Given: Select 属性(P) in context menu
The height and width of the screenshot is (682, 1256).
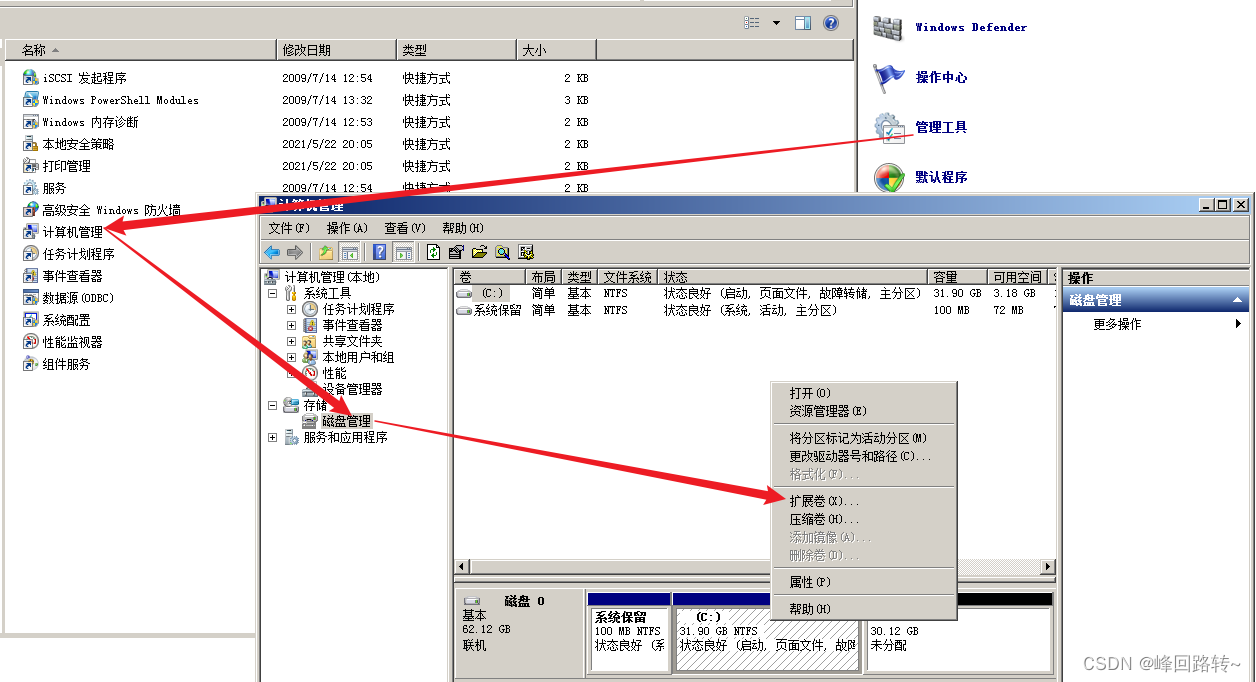Looking at the screenshot, I should pyautogui.click(x=865, y=582).
